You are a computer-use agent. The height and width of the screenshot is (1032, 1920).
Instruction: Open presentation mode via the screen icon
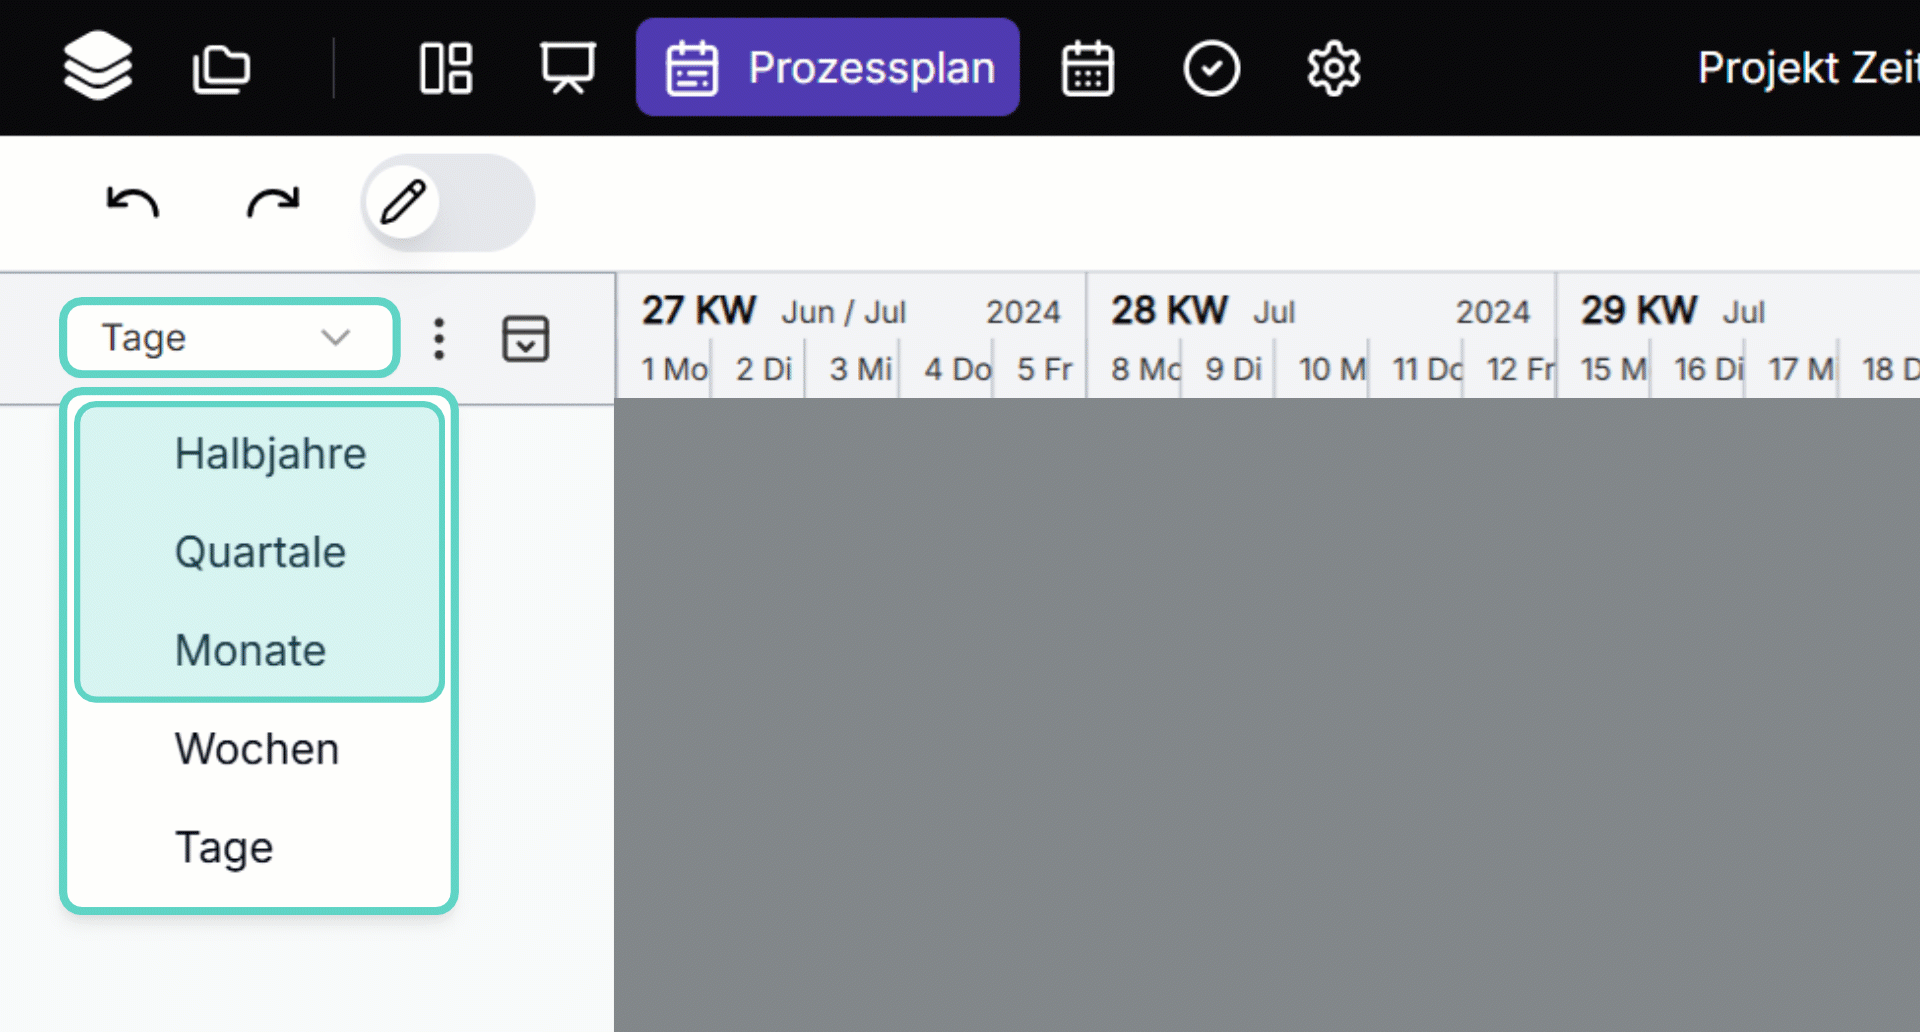566,67
